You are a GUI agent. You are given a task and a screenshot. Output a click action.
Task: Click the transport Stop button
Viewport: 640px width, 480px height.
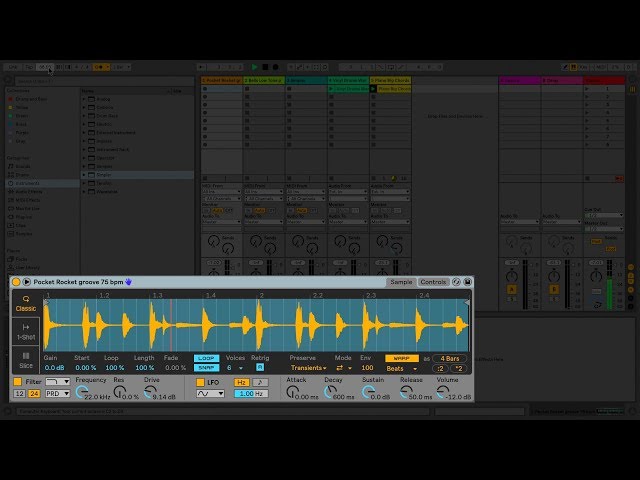coord(265,67)
